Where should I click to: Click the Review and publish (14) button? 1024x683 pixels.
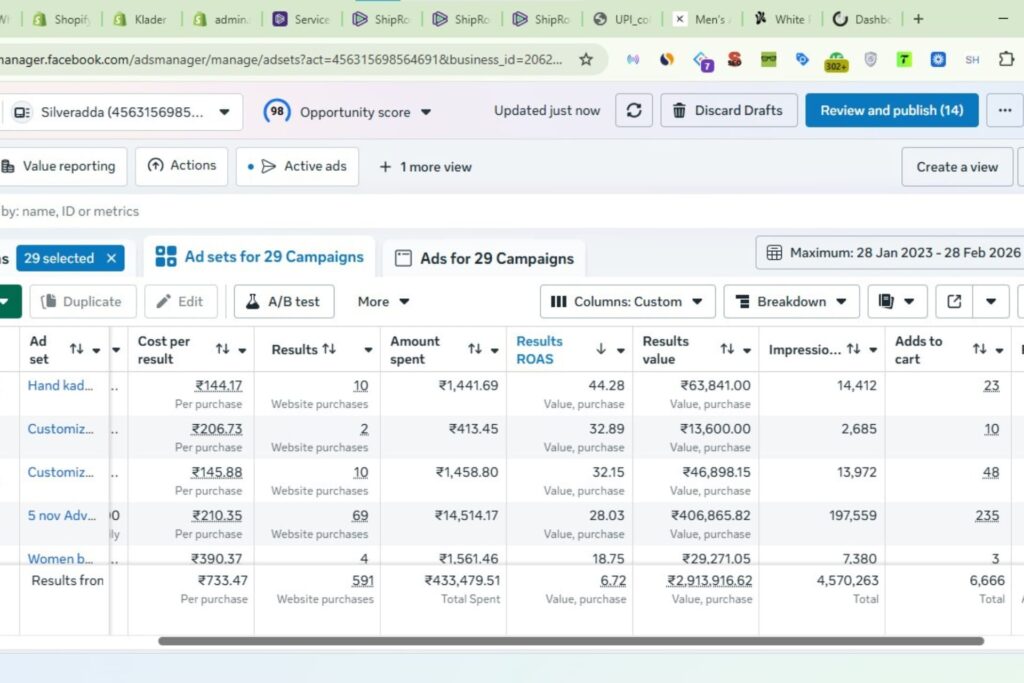[891, 110]
